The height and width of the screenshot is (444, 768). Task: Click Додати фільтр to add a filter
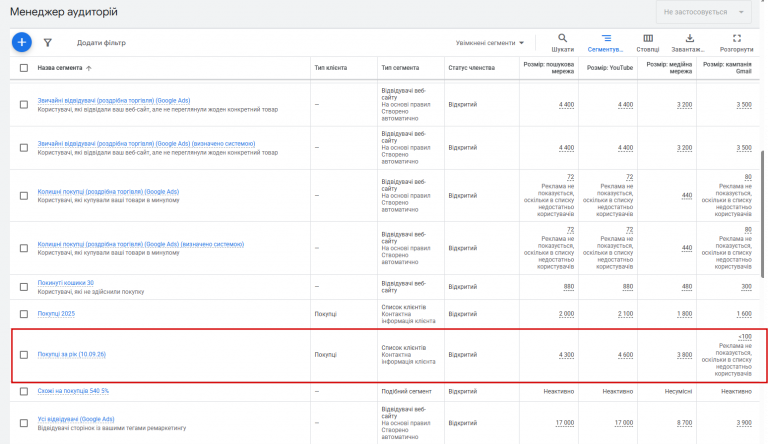tap(101, 43)
